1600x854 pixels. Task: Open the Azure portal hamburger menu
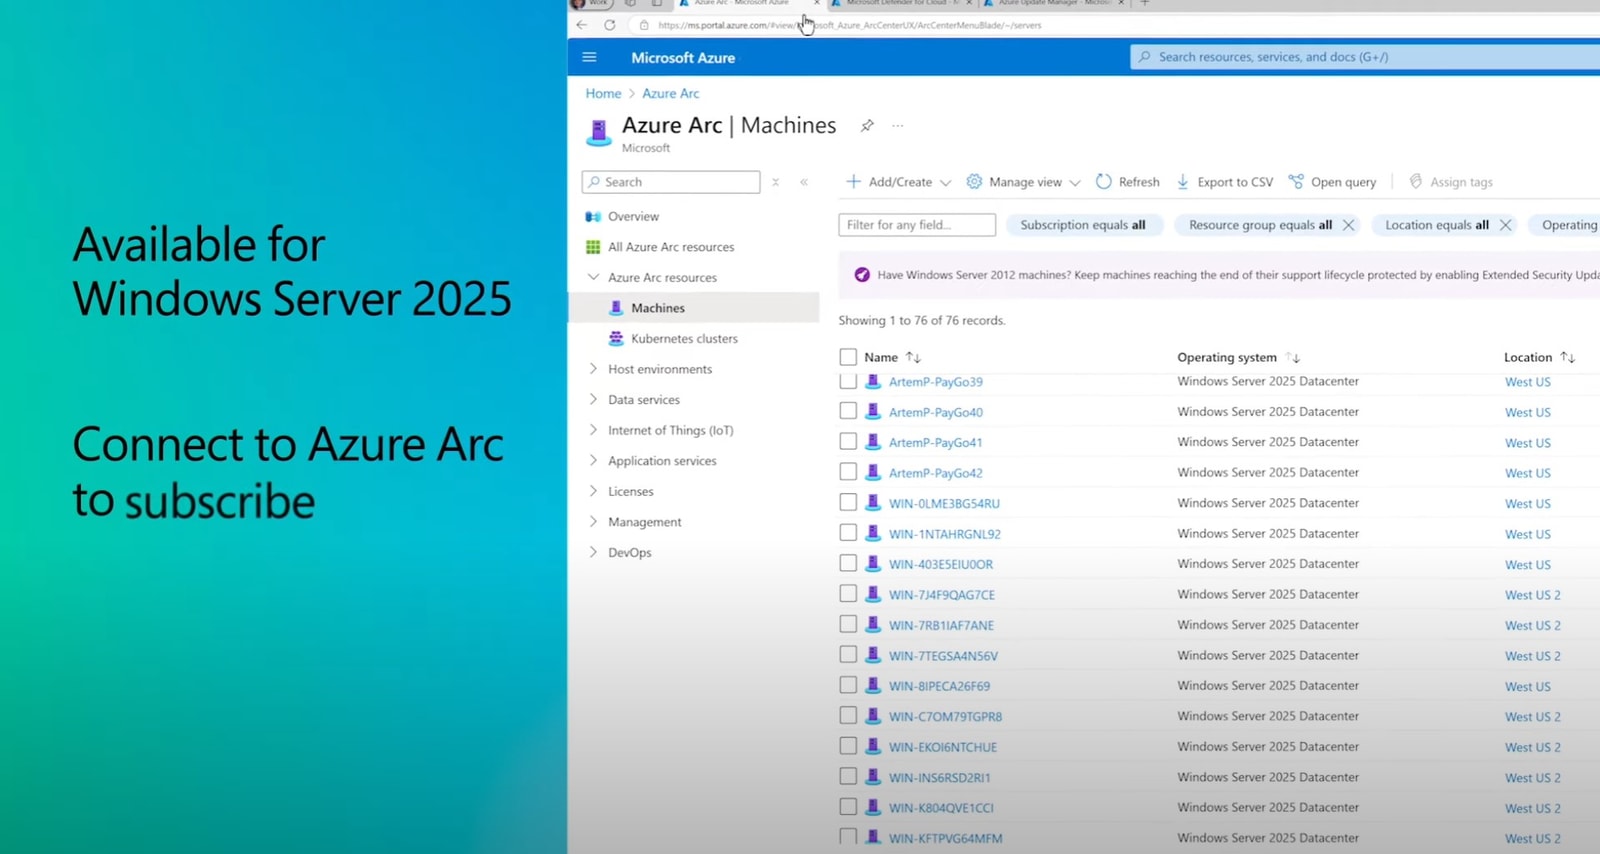coord(589,57)
